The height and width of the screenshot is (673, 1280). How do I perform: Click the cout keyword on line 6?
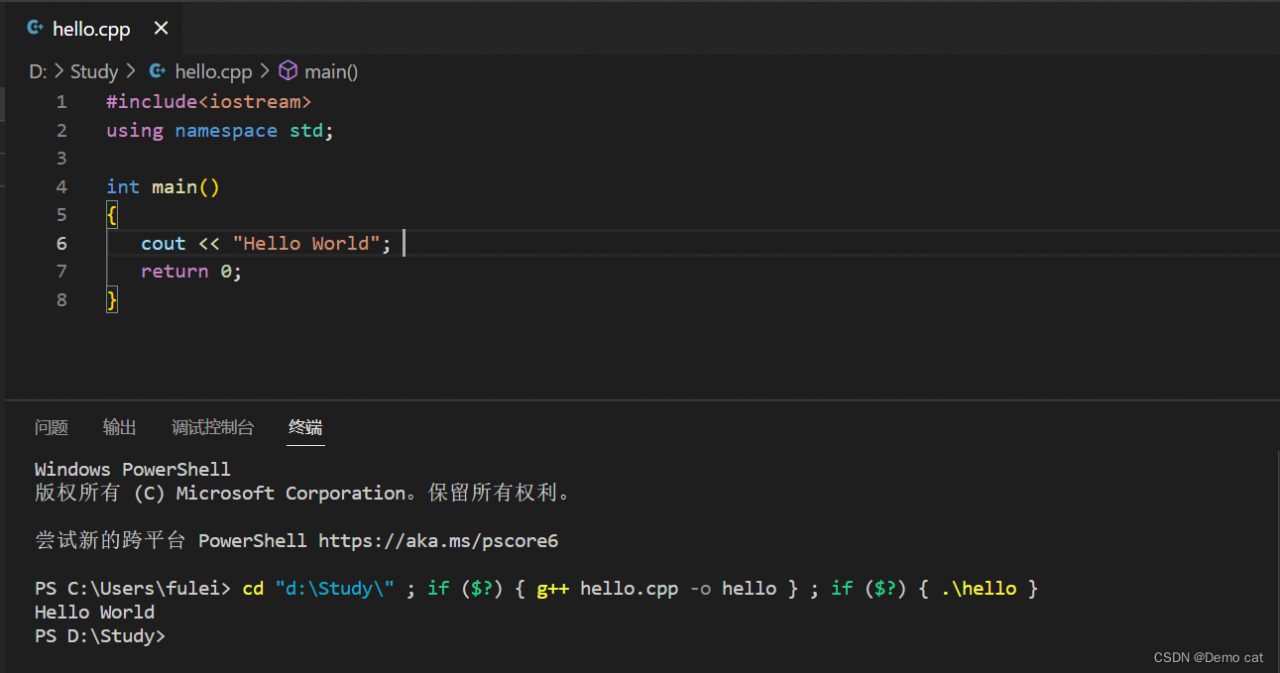pyautogui.click(x=163, y=243)
